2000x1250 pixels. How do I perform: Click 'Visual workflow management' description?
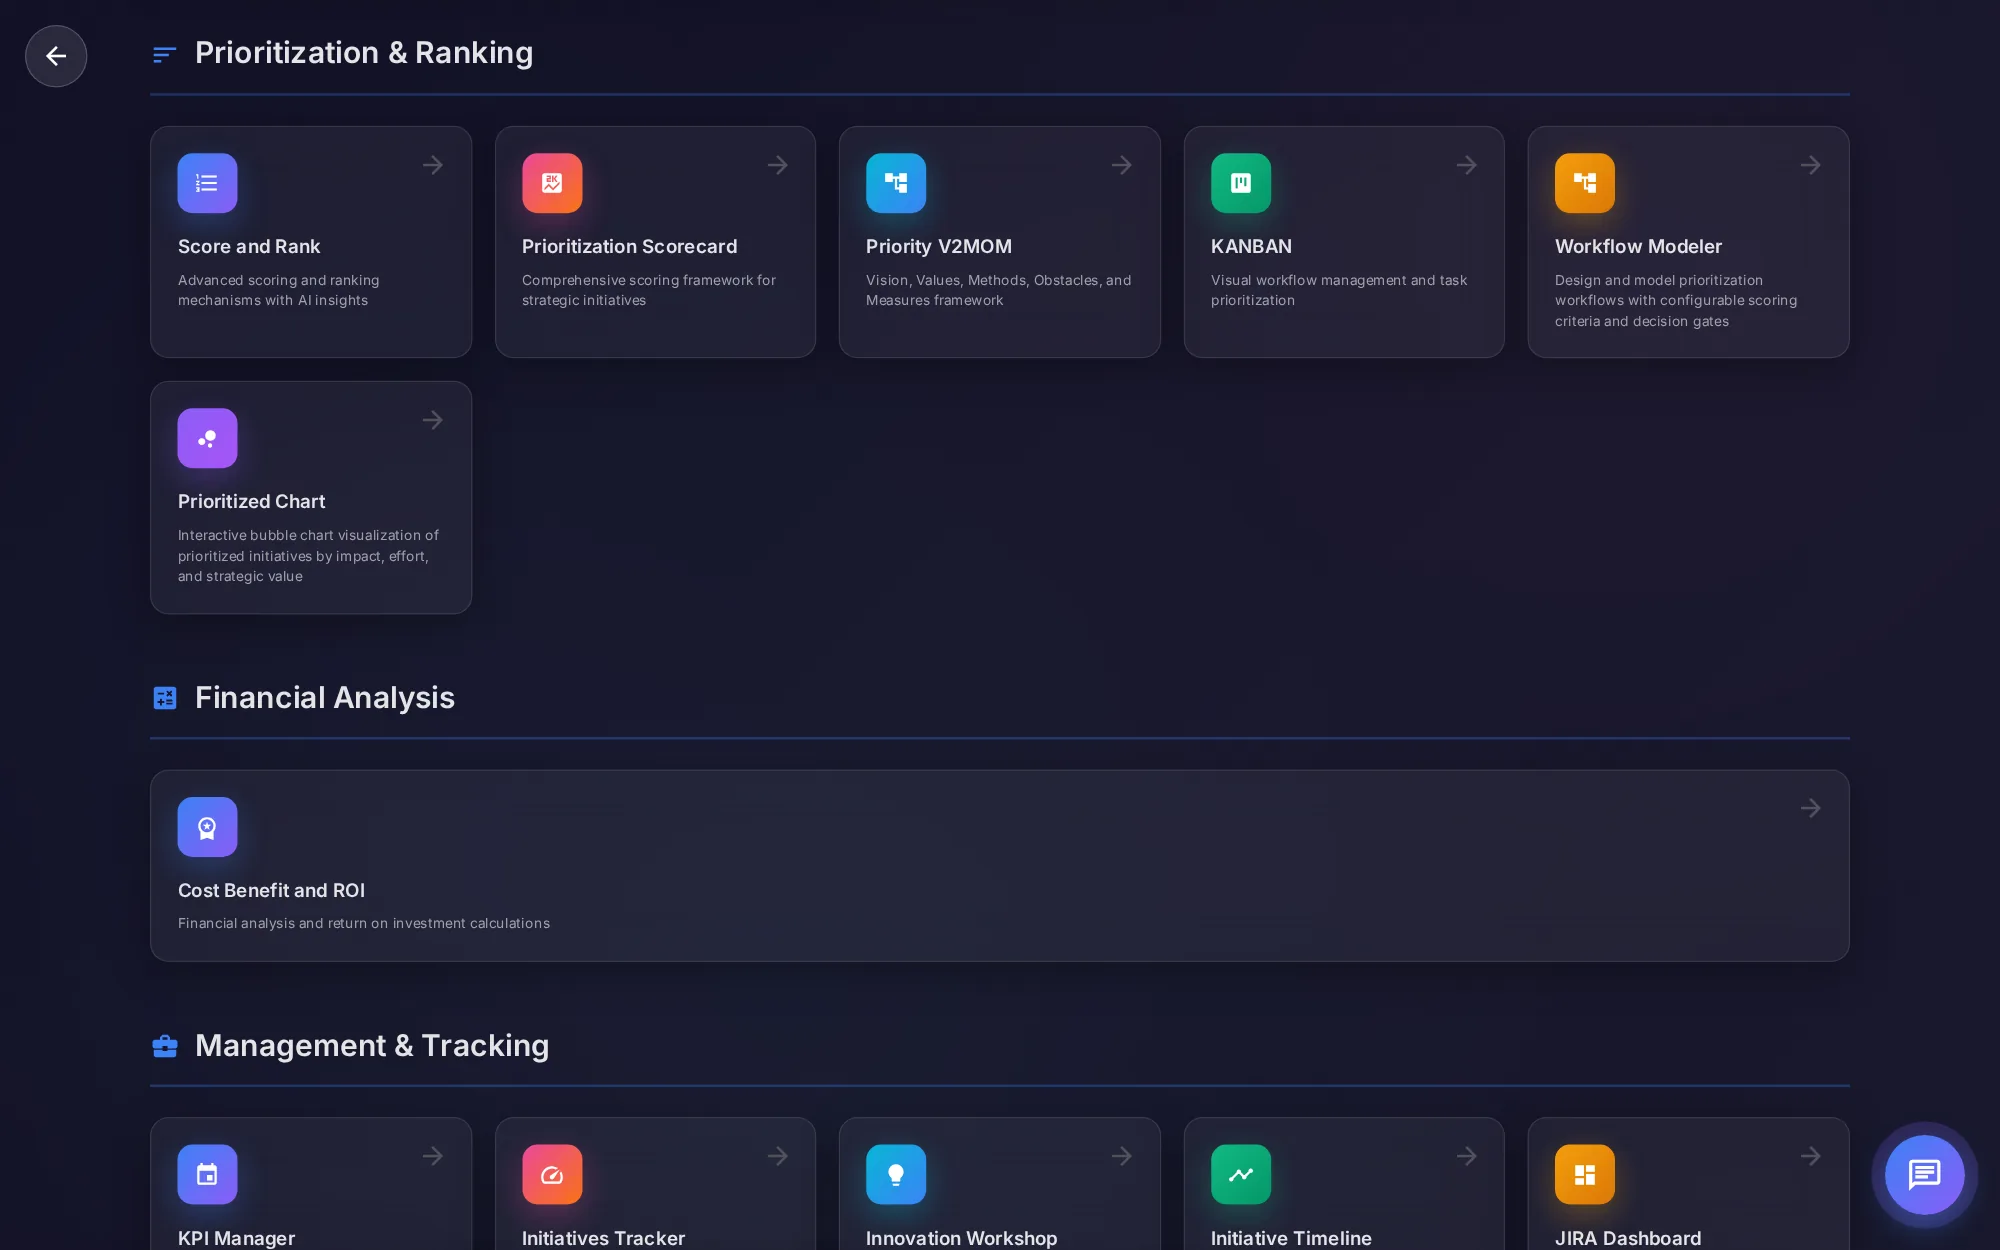[1339, 290]
